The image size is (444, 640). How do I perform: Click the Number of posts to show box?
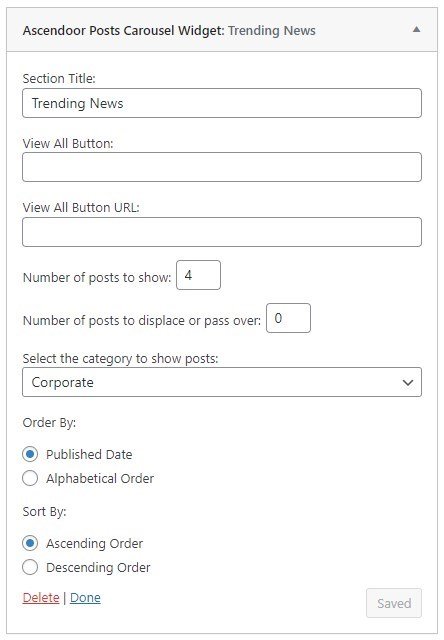pyautogui.click(x=198, y=275)
